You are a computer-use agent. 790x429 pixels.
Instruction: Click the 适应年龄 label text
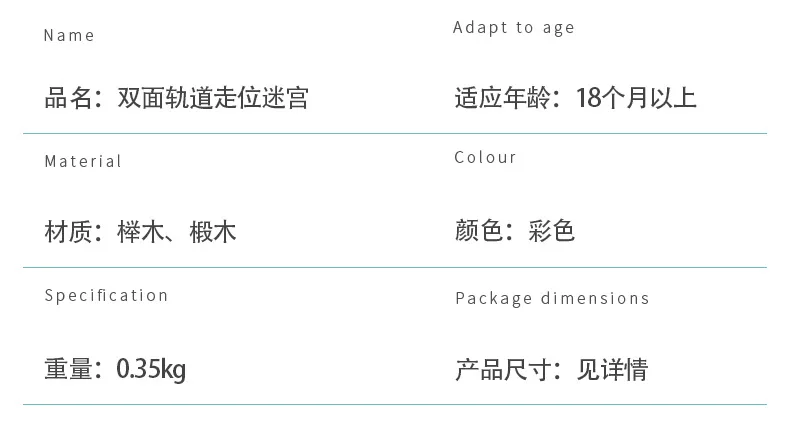tap(502, 98)
